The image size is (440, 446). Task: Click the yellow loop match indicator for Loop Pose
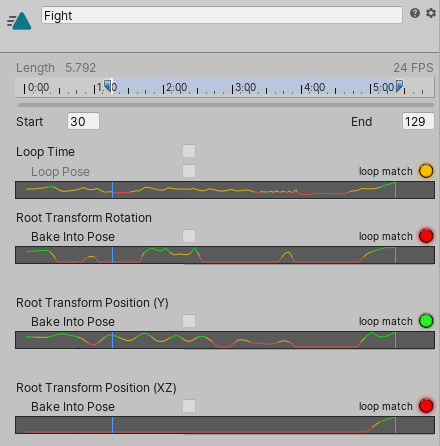point(426,171)
